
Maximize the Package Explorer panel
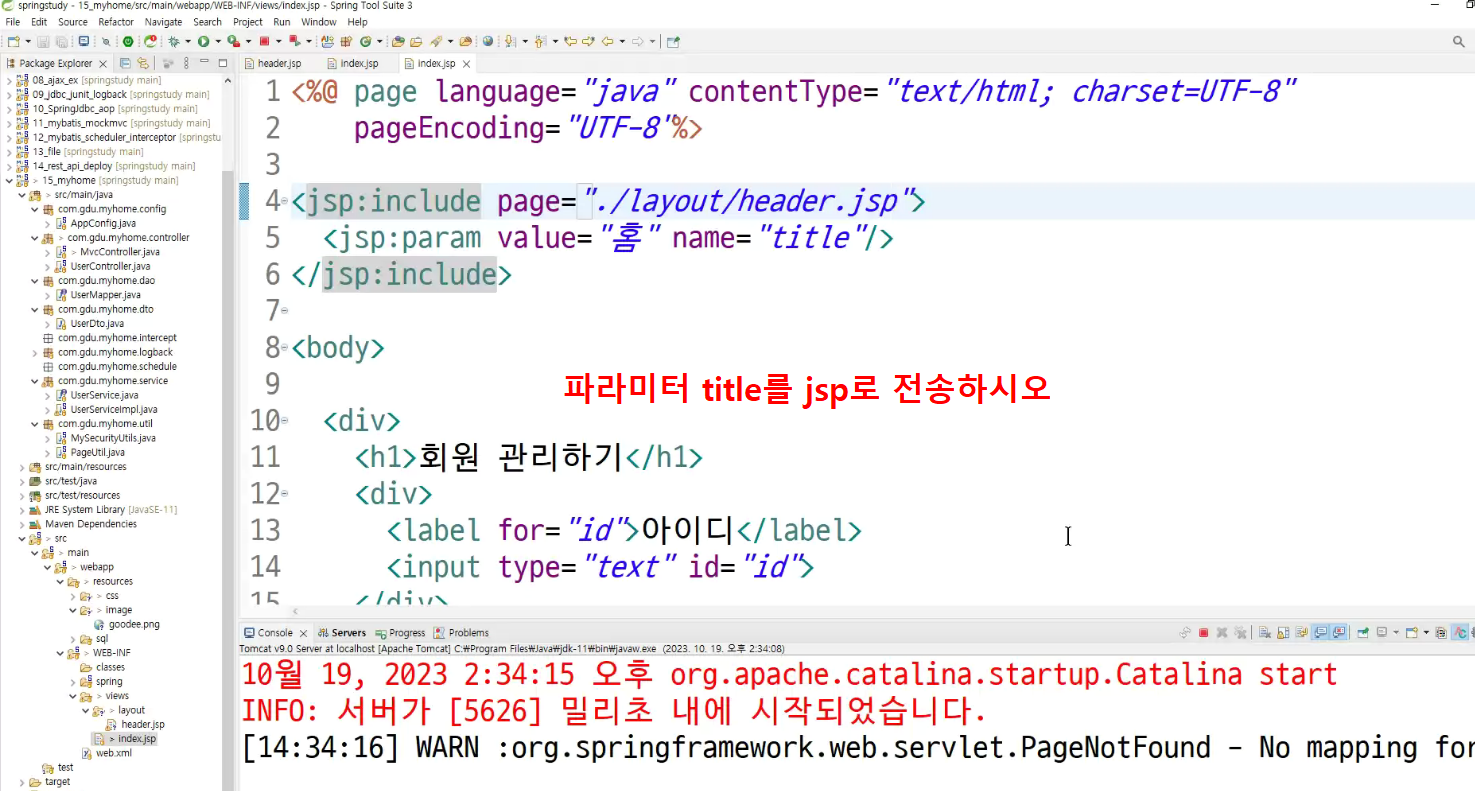tap(222, 63)
